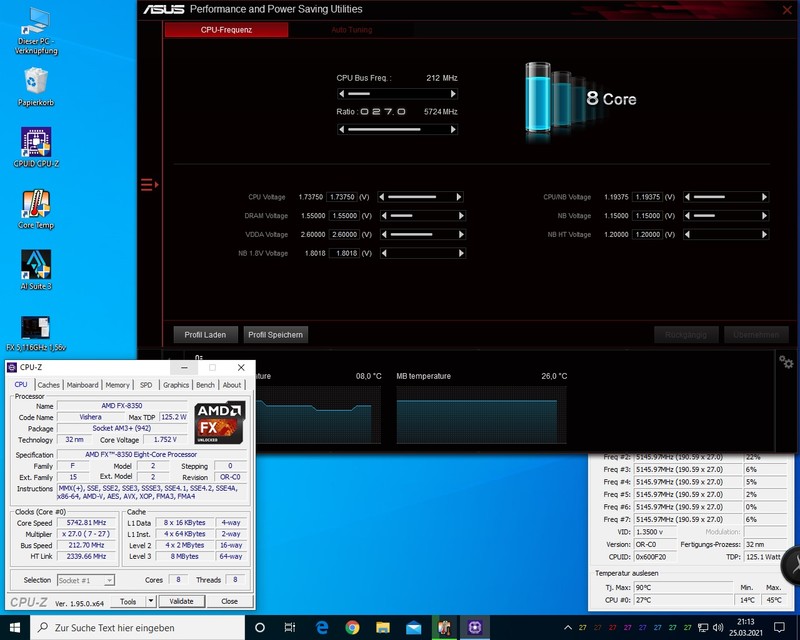Viewport: 800px width, 640px height.
Task: Open the Bench tab in CPU-Z
Action: point(206,385)
